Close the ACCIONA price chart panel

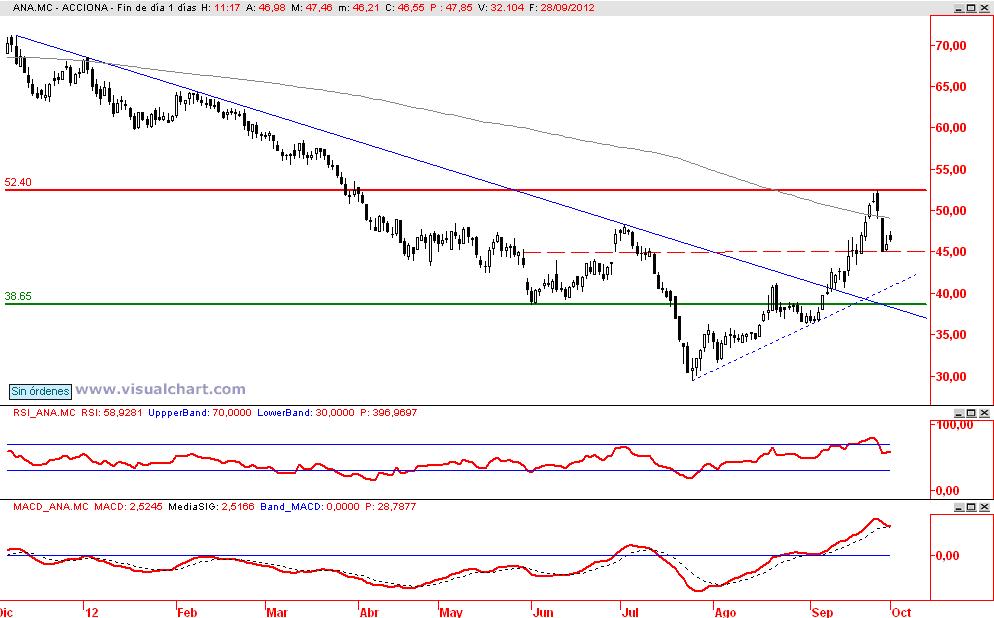[984, 8]
